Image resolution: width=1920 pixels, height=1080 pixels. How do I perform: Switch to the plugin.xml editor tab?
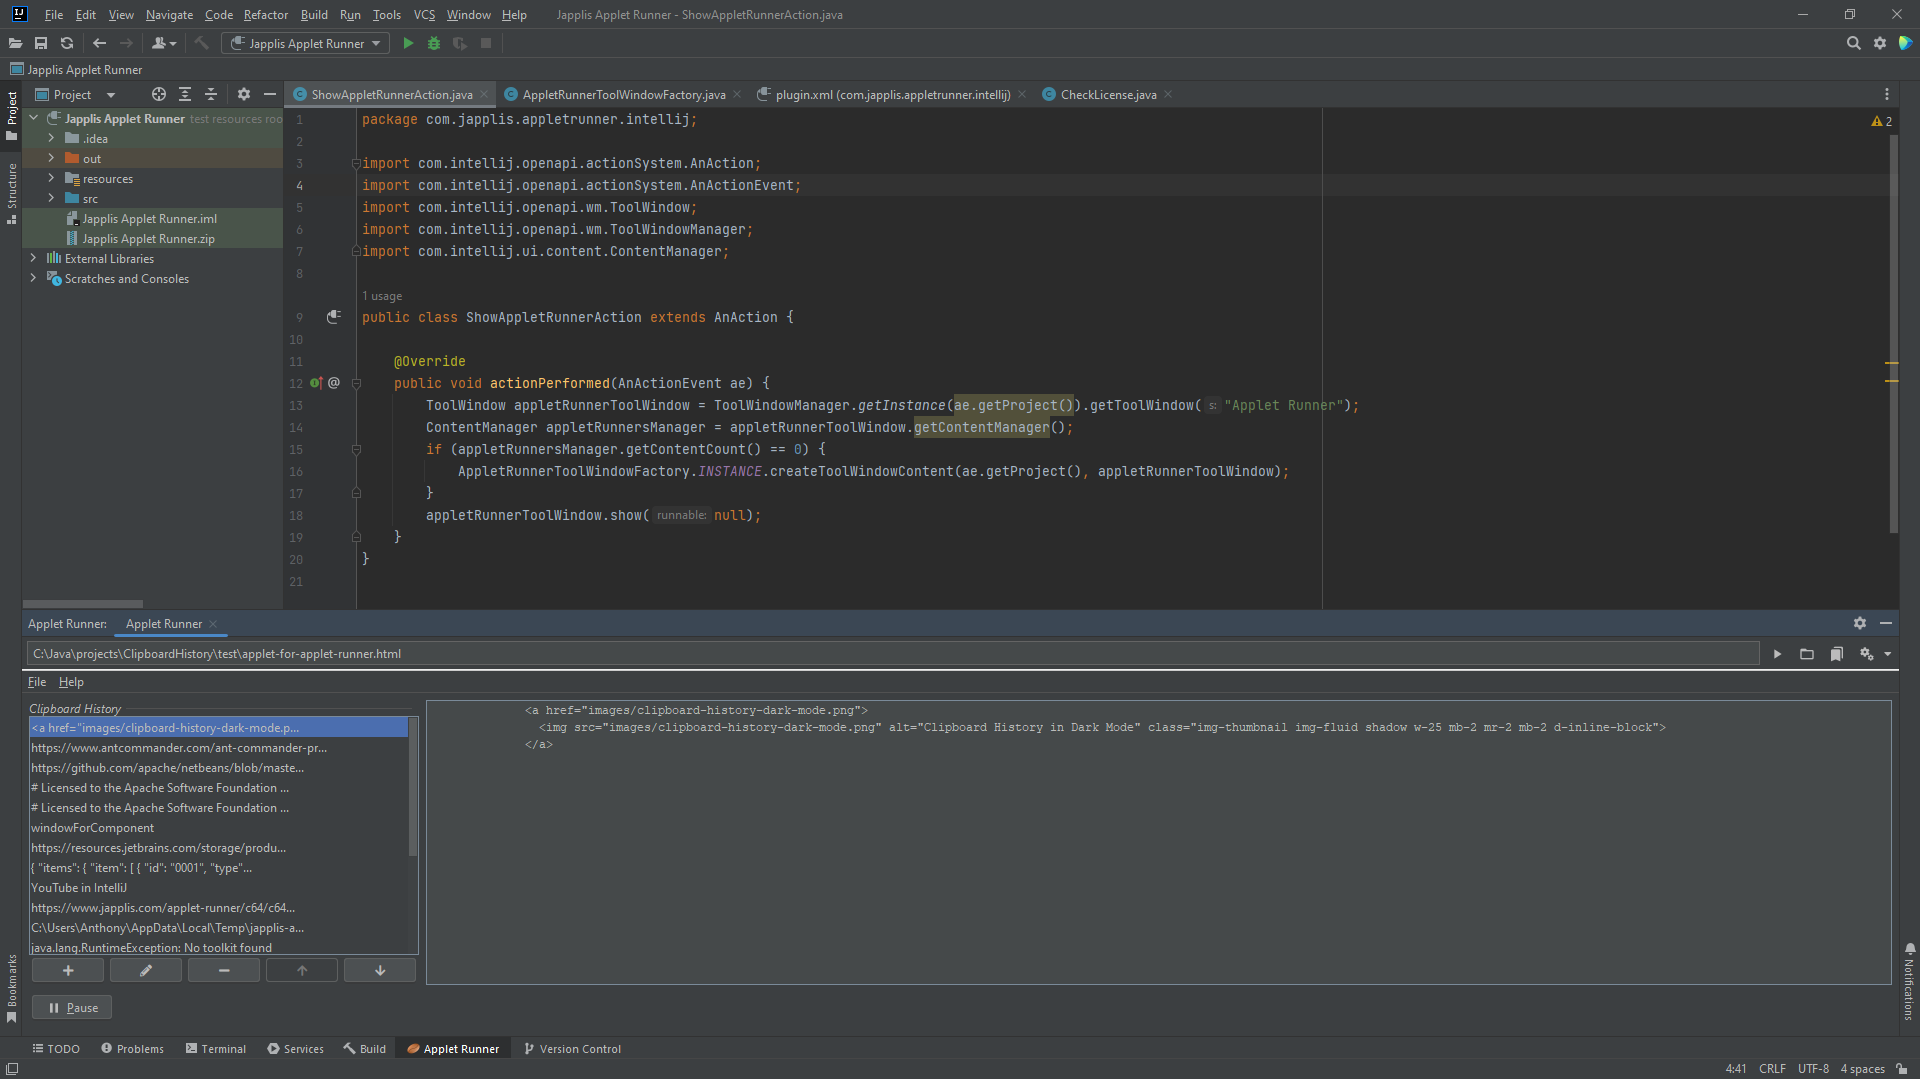tap(892, 94)
